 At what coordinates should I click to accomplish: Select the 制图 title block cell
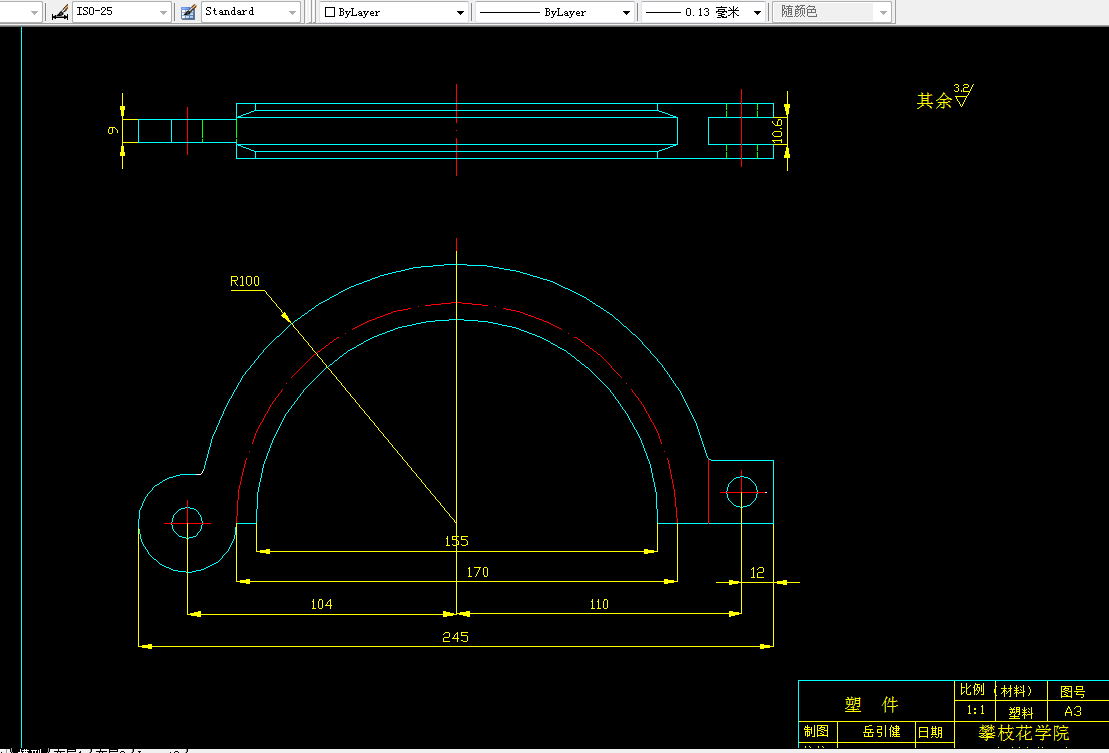pos(816,731)
